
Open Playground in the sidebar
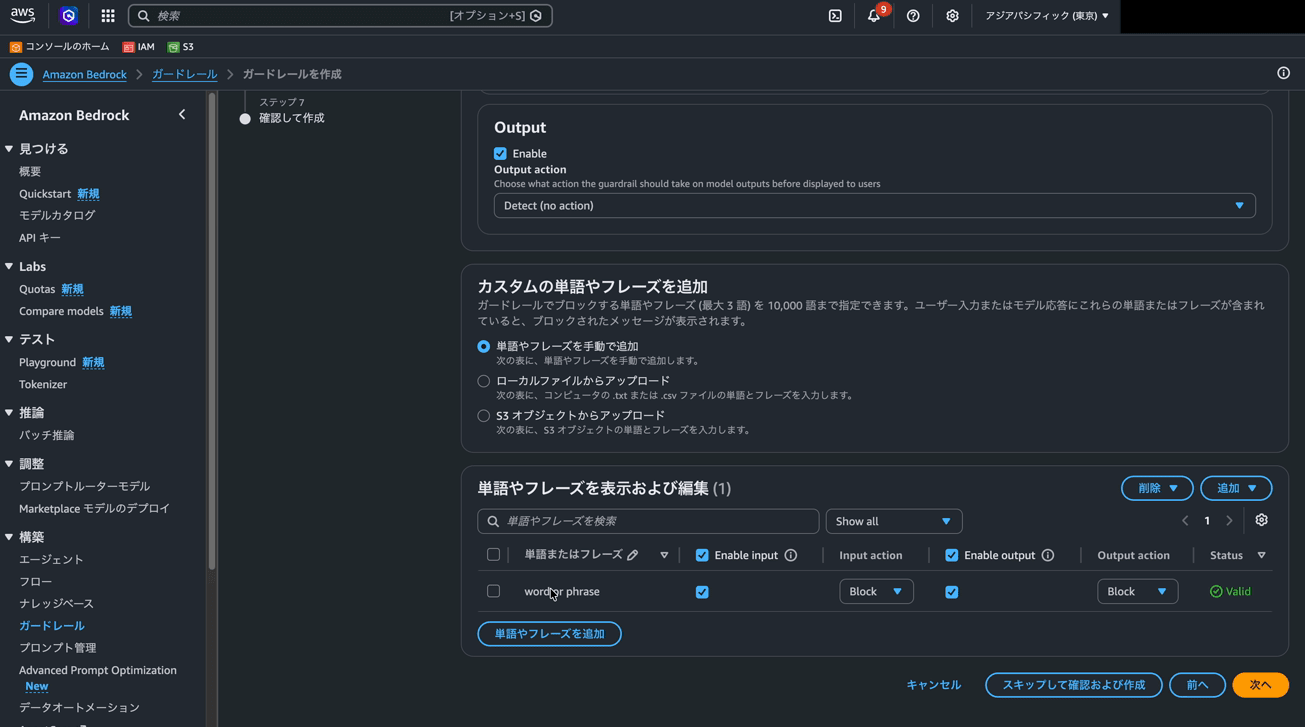[x=47, y=362]
